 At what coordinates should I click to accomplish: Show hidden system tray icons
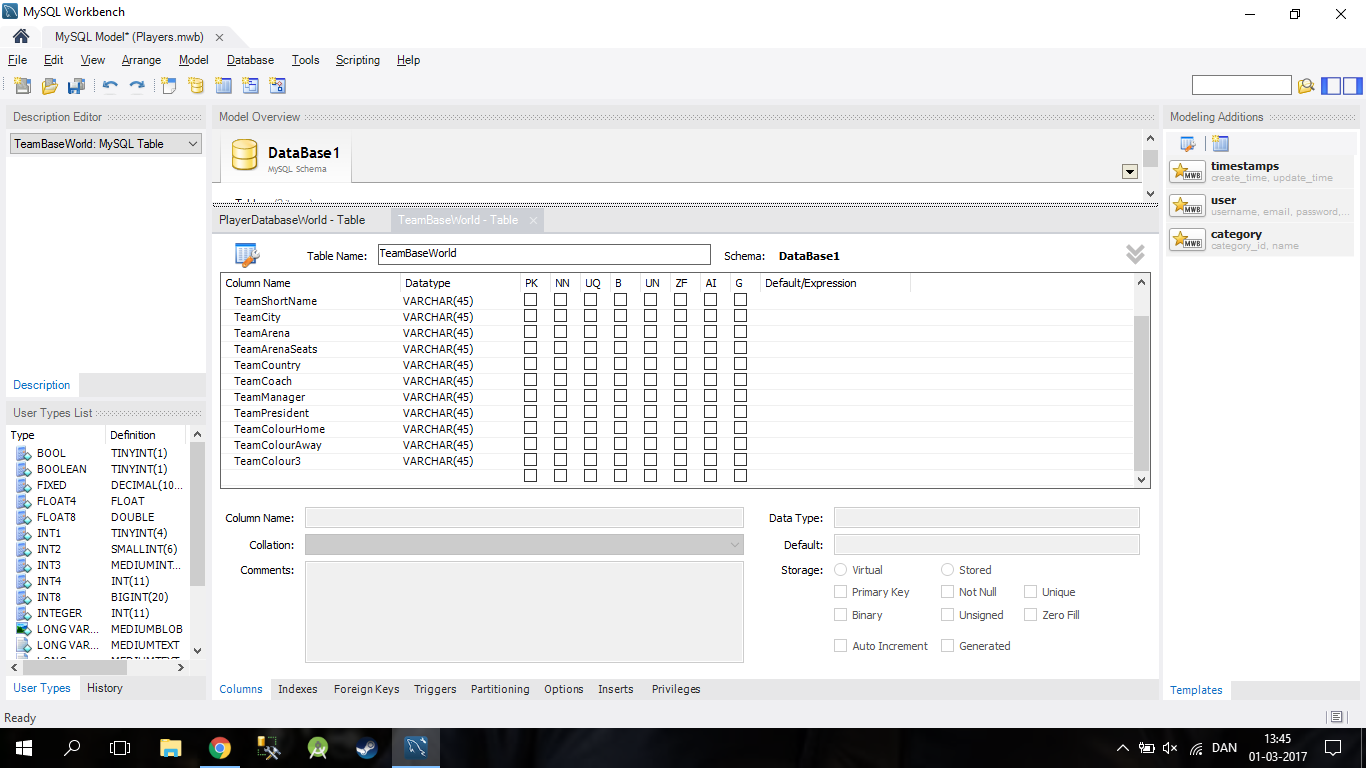[1123, 748]
